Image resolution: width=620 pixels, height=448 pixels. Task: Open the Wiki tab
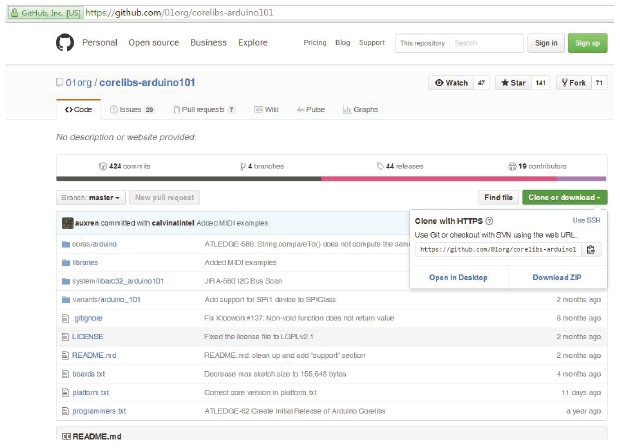click(266, 110)
